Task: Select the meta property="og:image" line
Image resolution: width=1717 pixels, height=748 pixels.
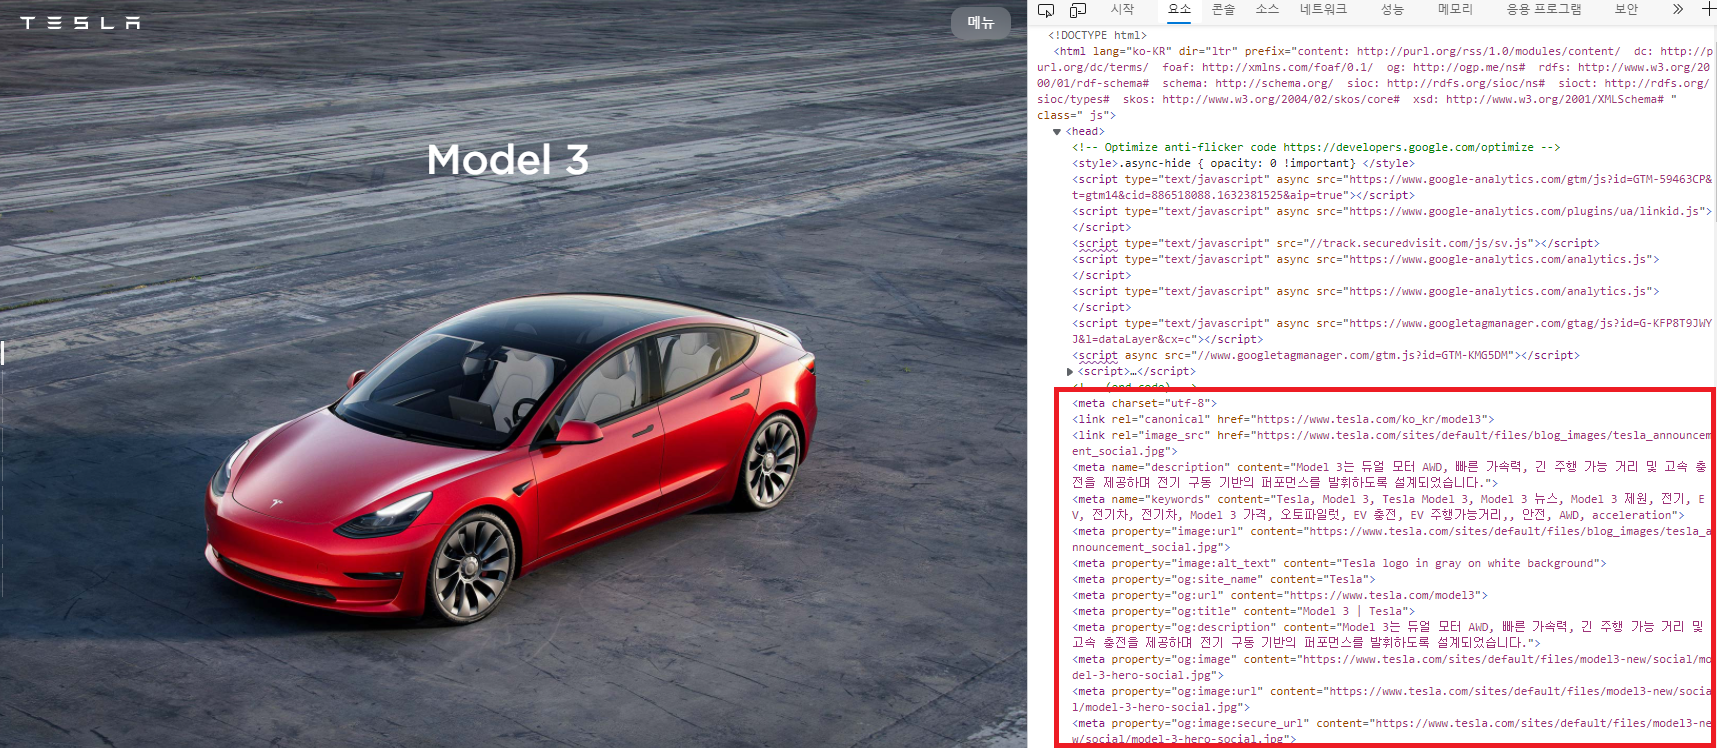Action: [1391, 667]
